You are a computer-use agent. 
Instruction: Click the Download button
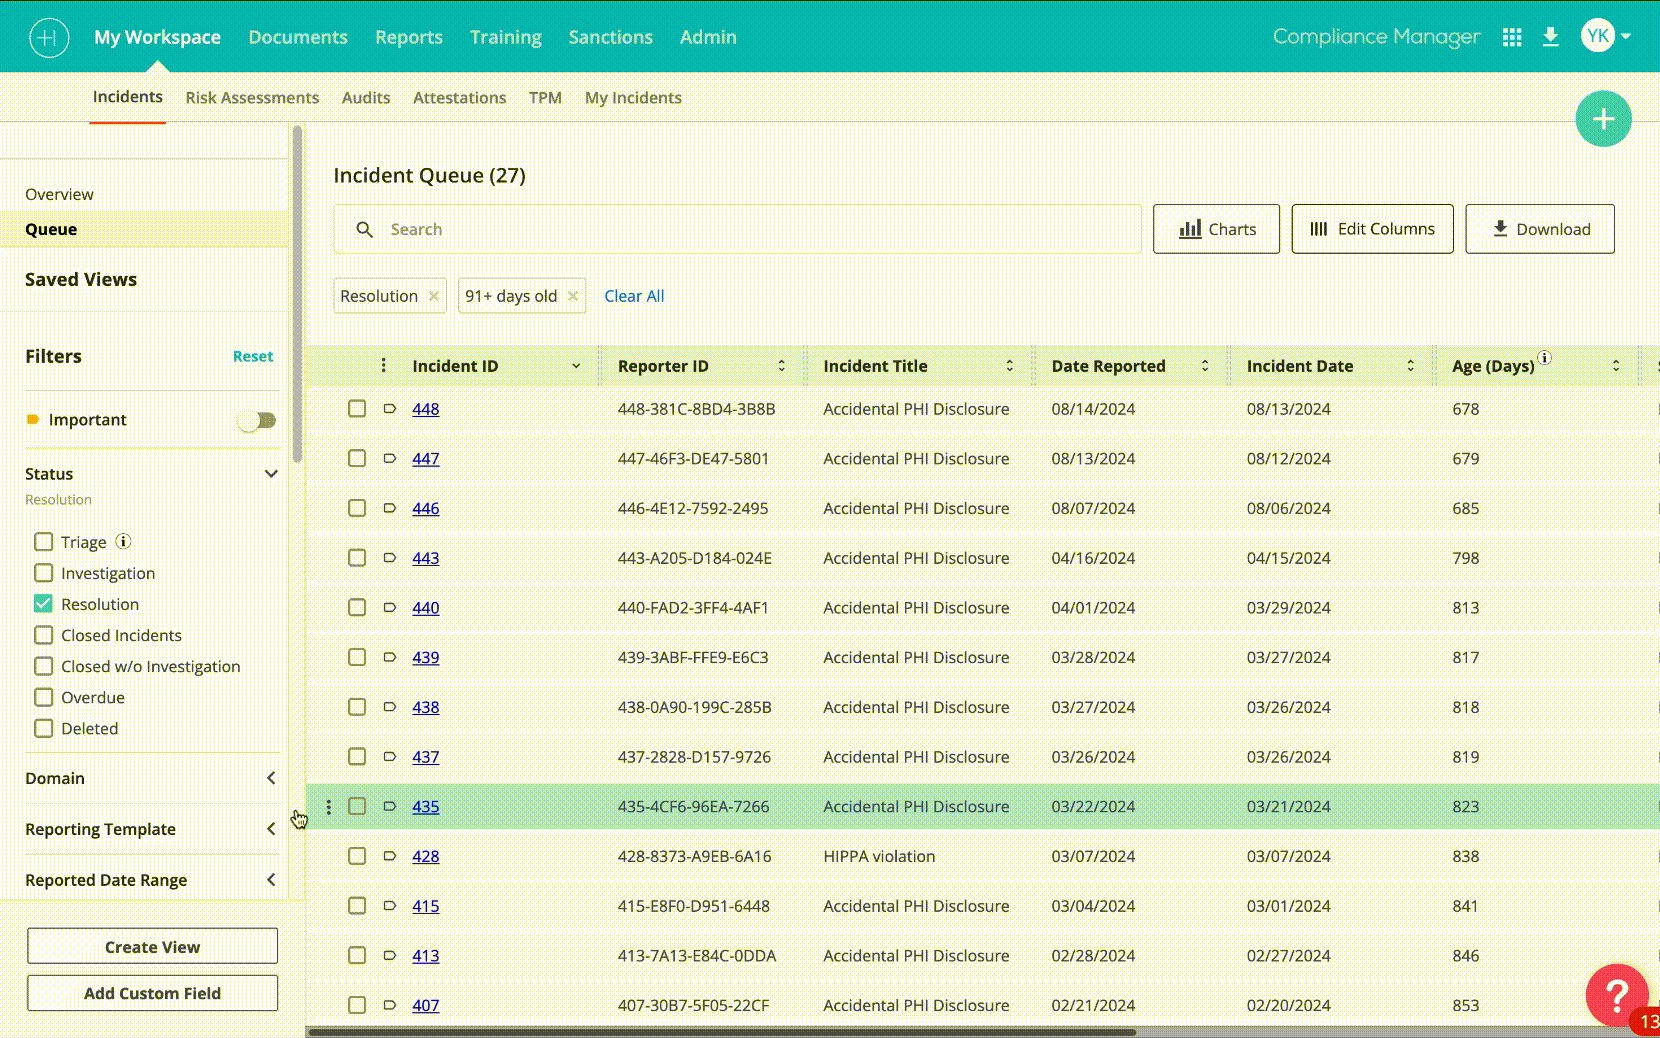point(1540,229)
